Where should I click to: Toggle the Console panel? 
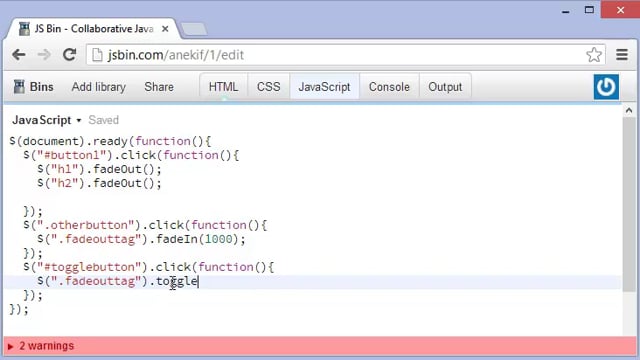tap(389, 87)
